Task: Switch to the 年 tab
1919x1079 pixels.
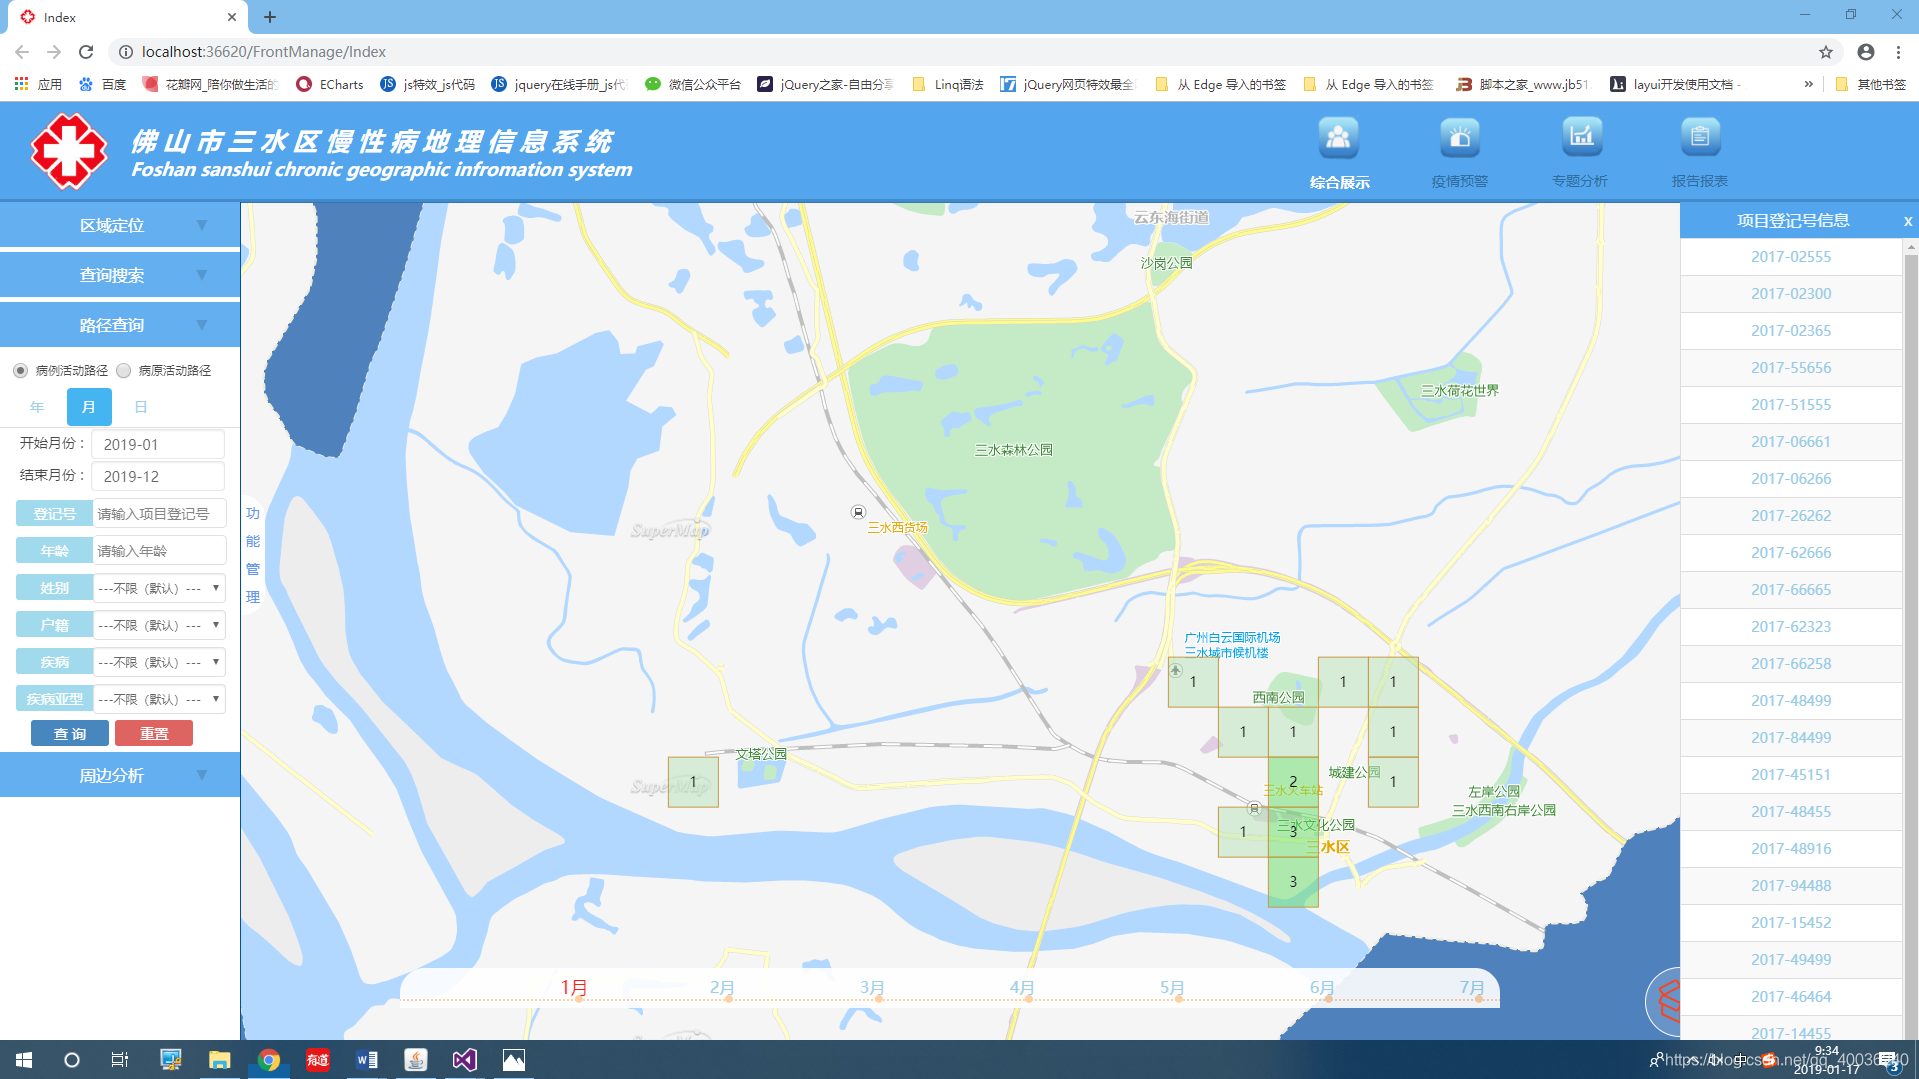Action: 37,407
